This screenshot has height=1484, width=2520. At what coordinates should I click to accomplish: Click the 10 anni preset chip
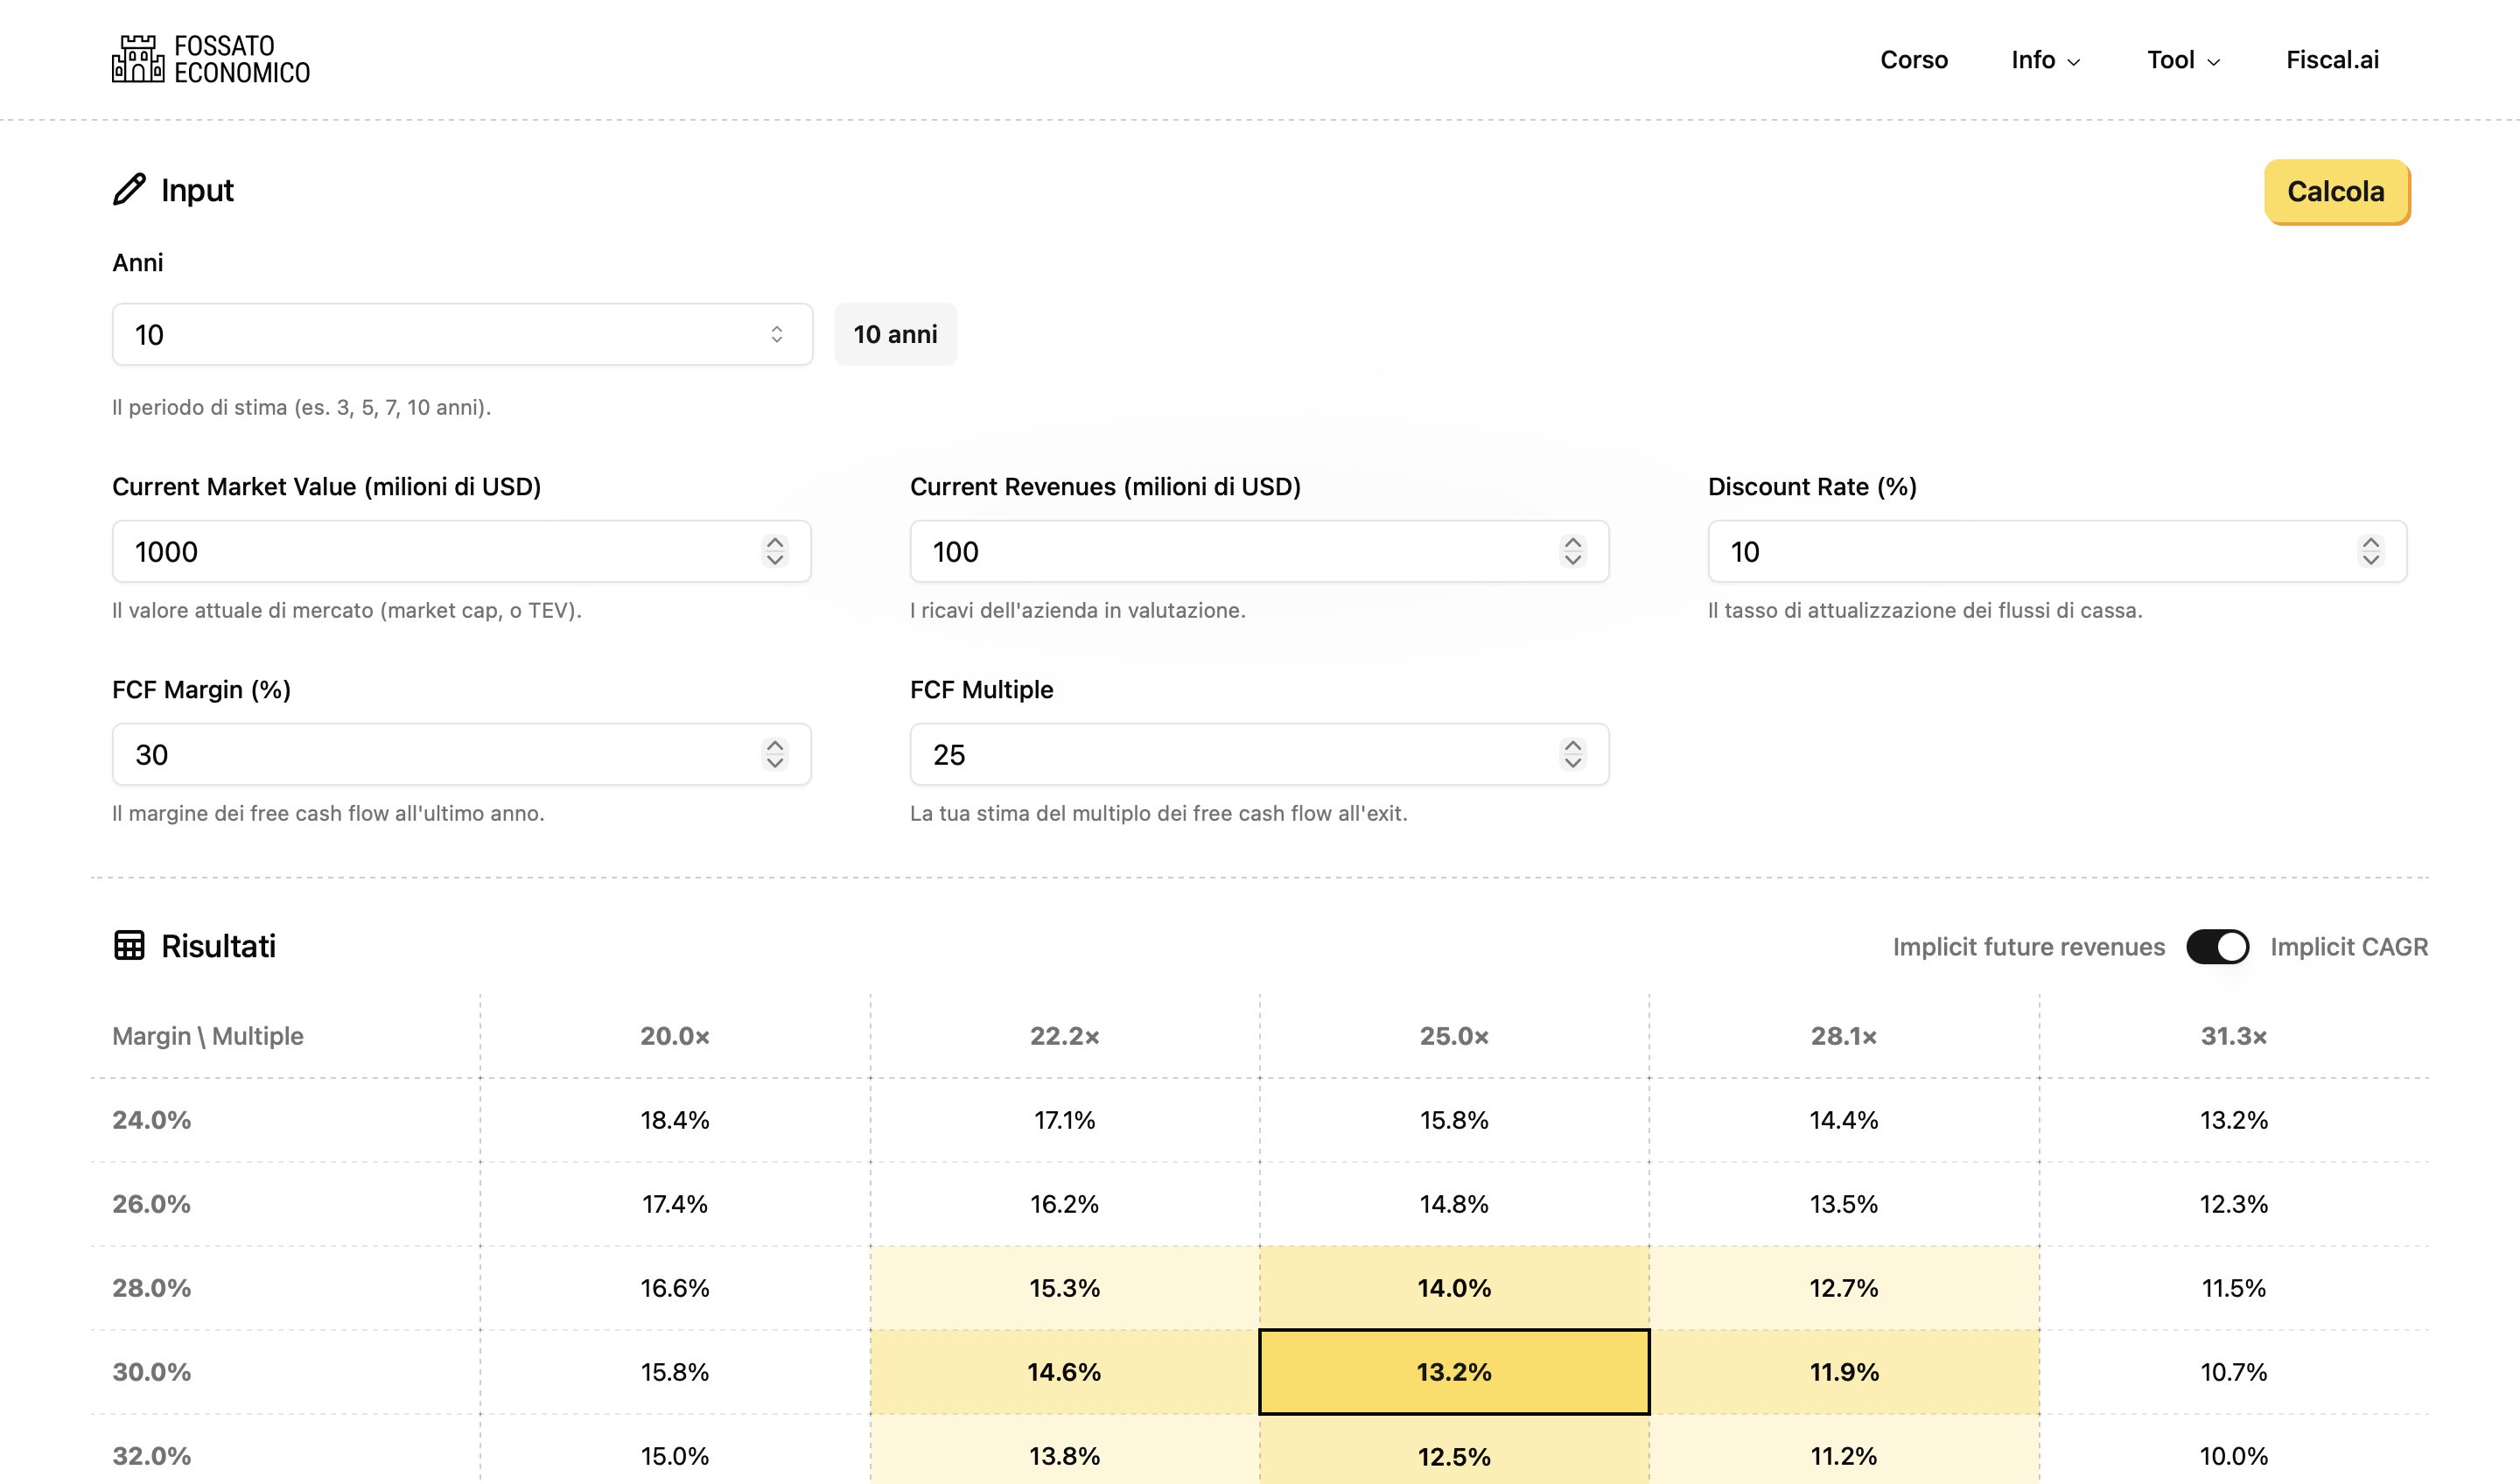895,334
